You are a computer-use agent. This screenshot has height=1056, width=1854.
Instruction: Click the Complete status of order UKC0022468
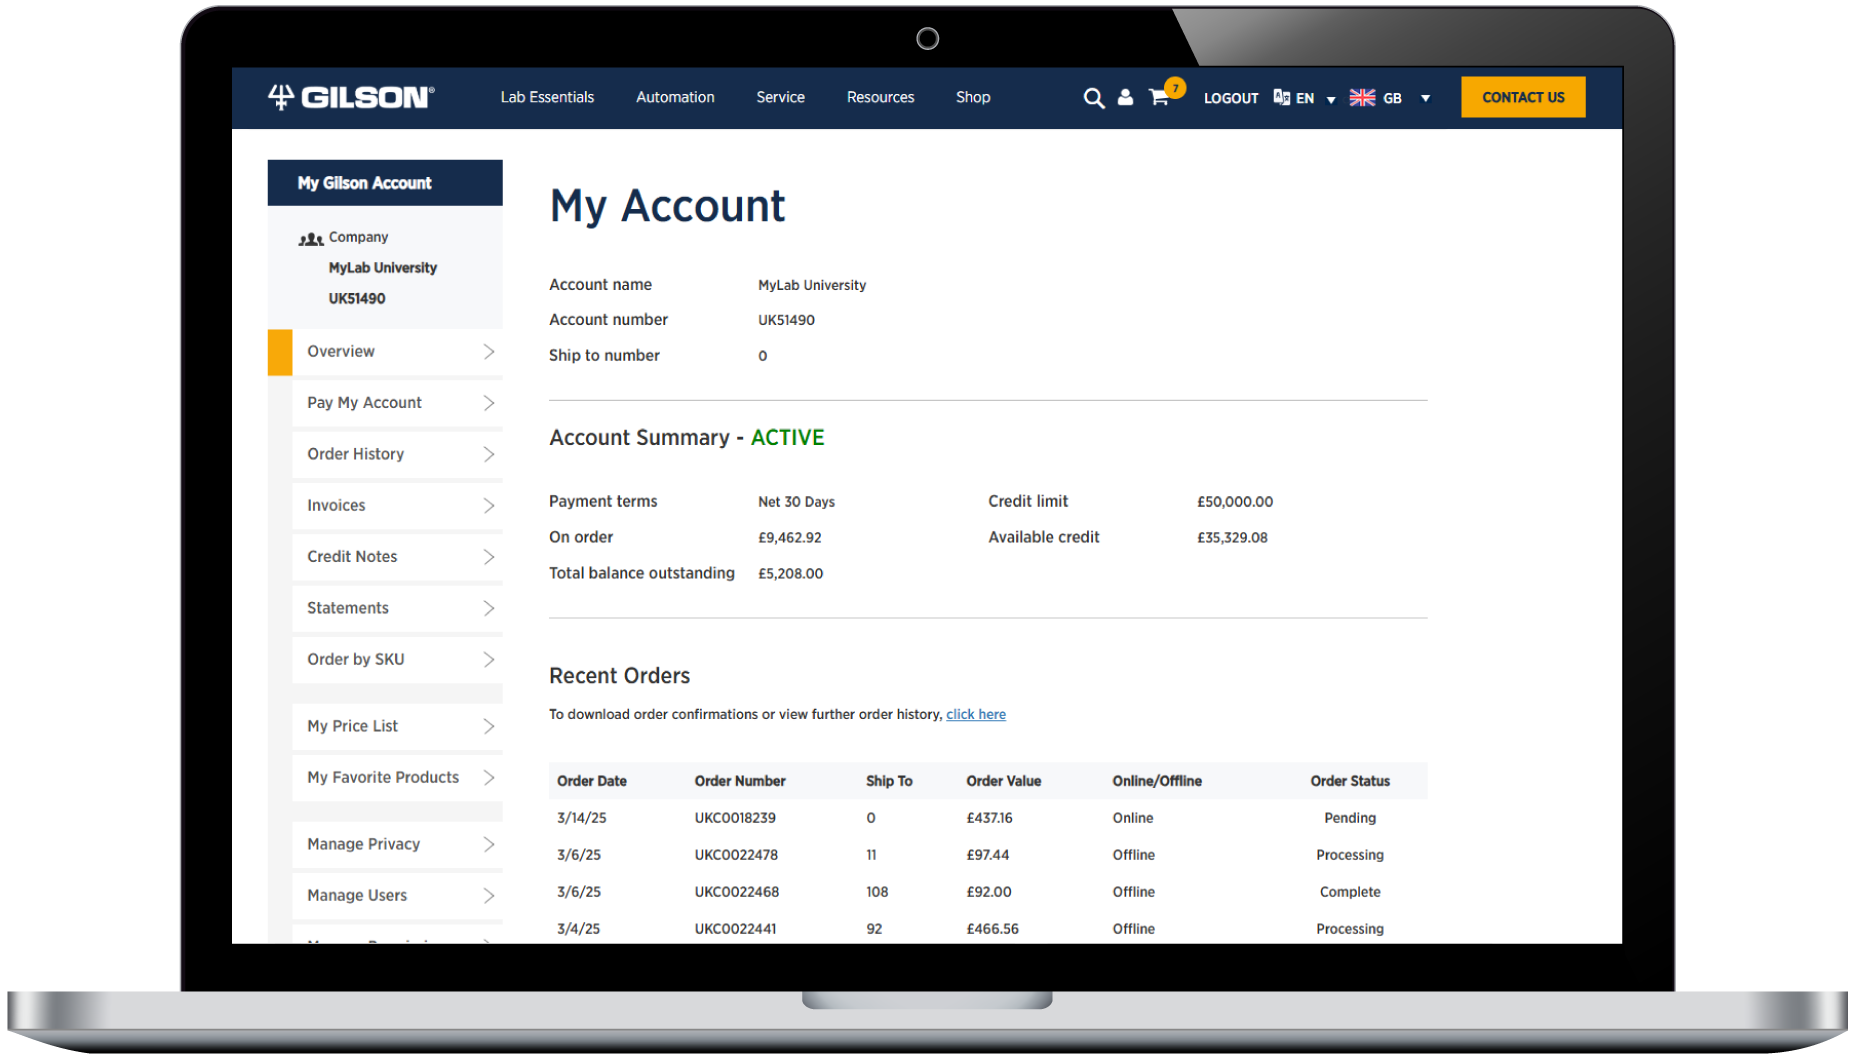click(x=1350, y=892)
